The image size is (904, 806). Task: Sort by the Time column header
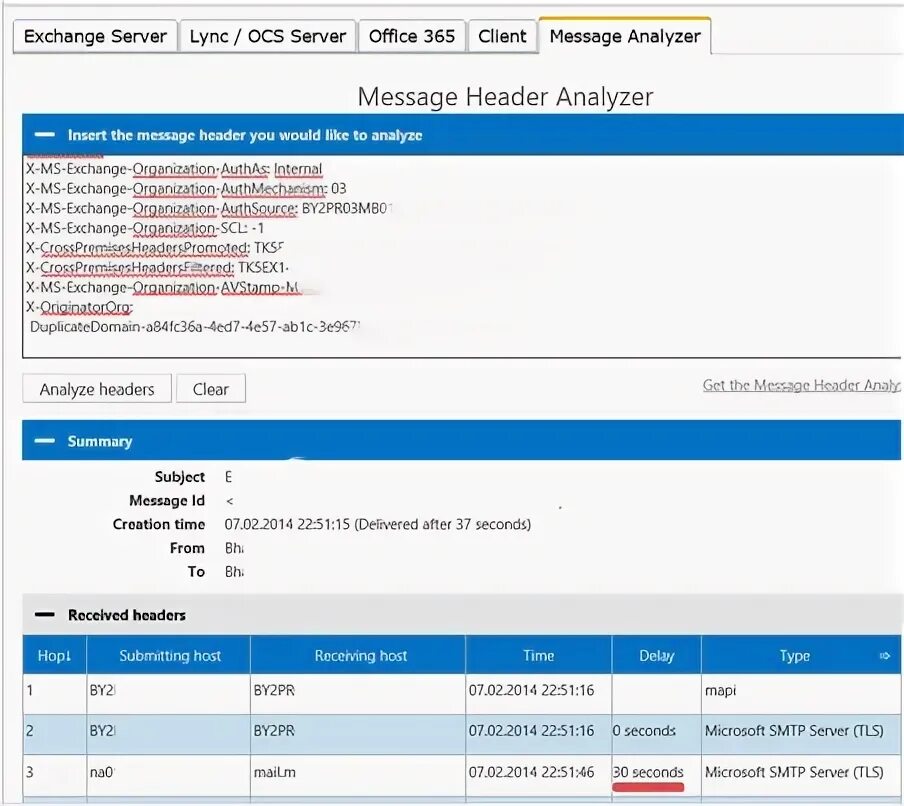pyautogui.click(x=538, y=656)
